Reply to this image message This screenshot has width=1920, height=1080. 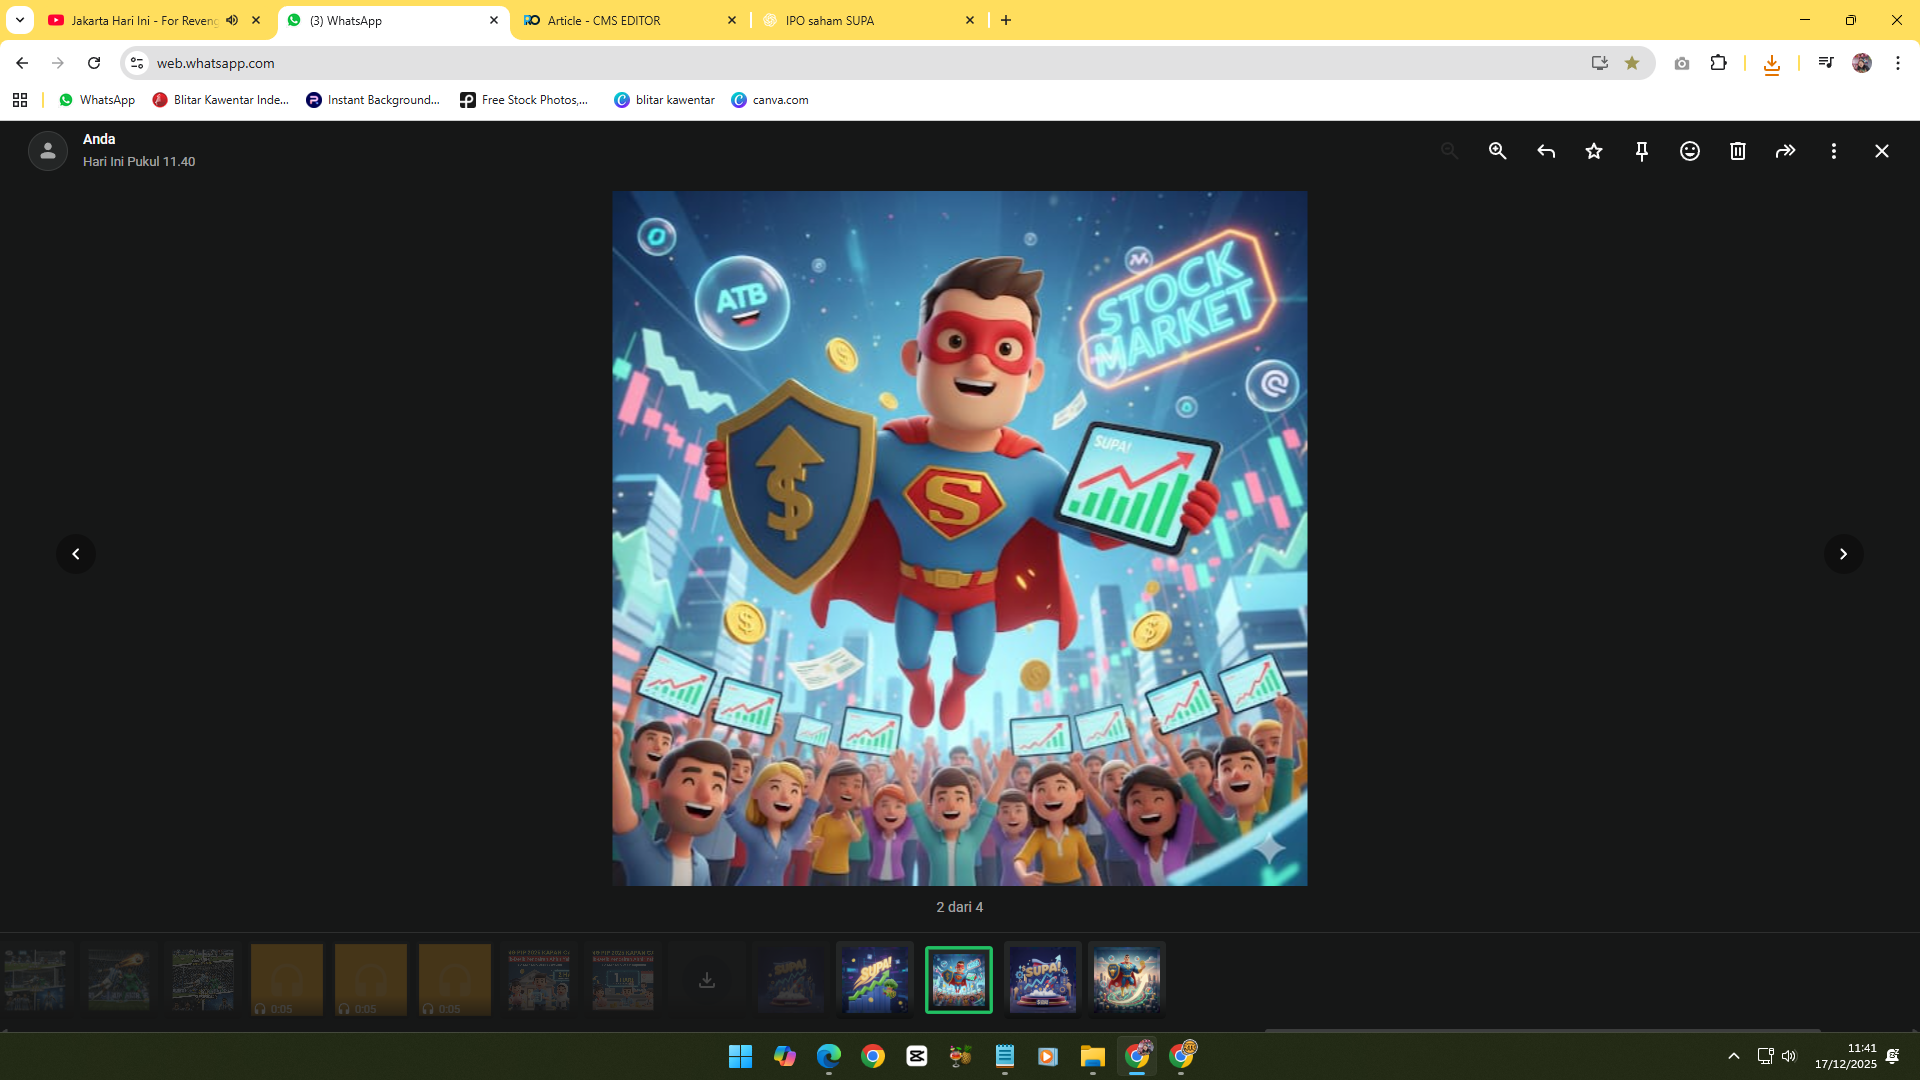1546,151
